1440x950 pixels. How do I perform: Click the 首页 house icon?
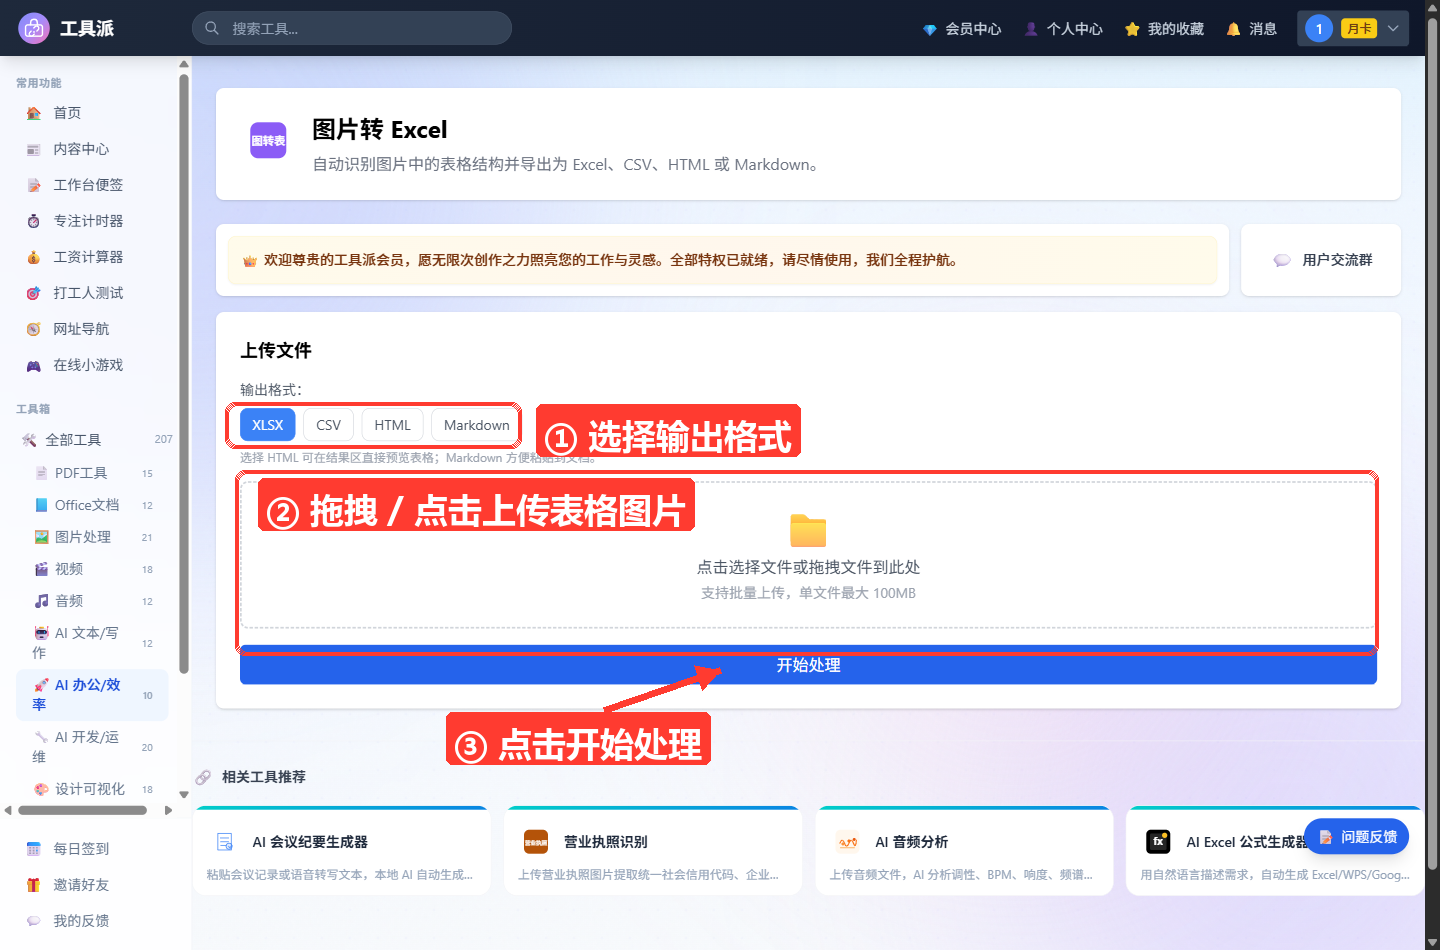[34, 113]
